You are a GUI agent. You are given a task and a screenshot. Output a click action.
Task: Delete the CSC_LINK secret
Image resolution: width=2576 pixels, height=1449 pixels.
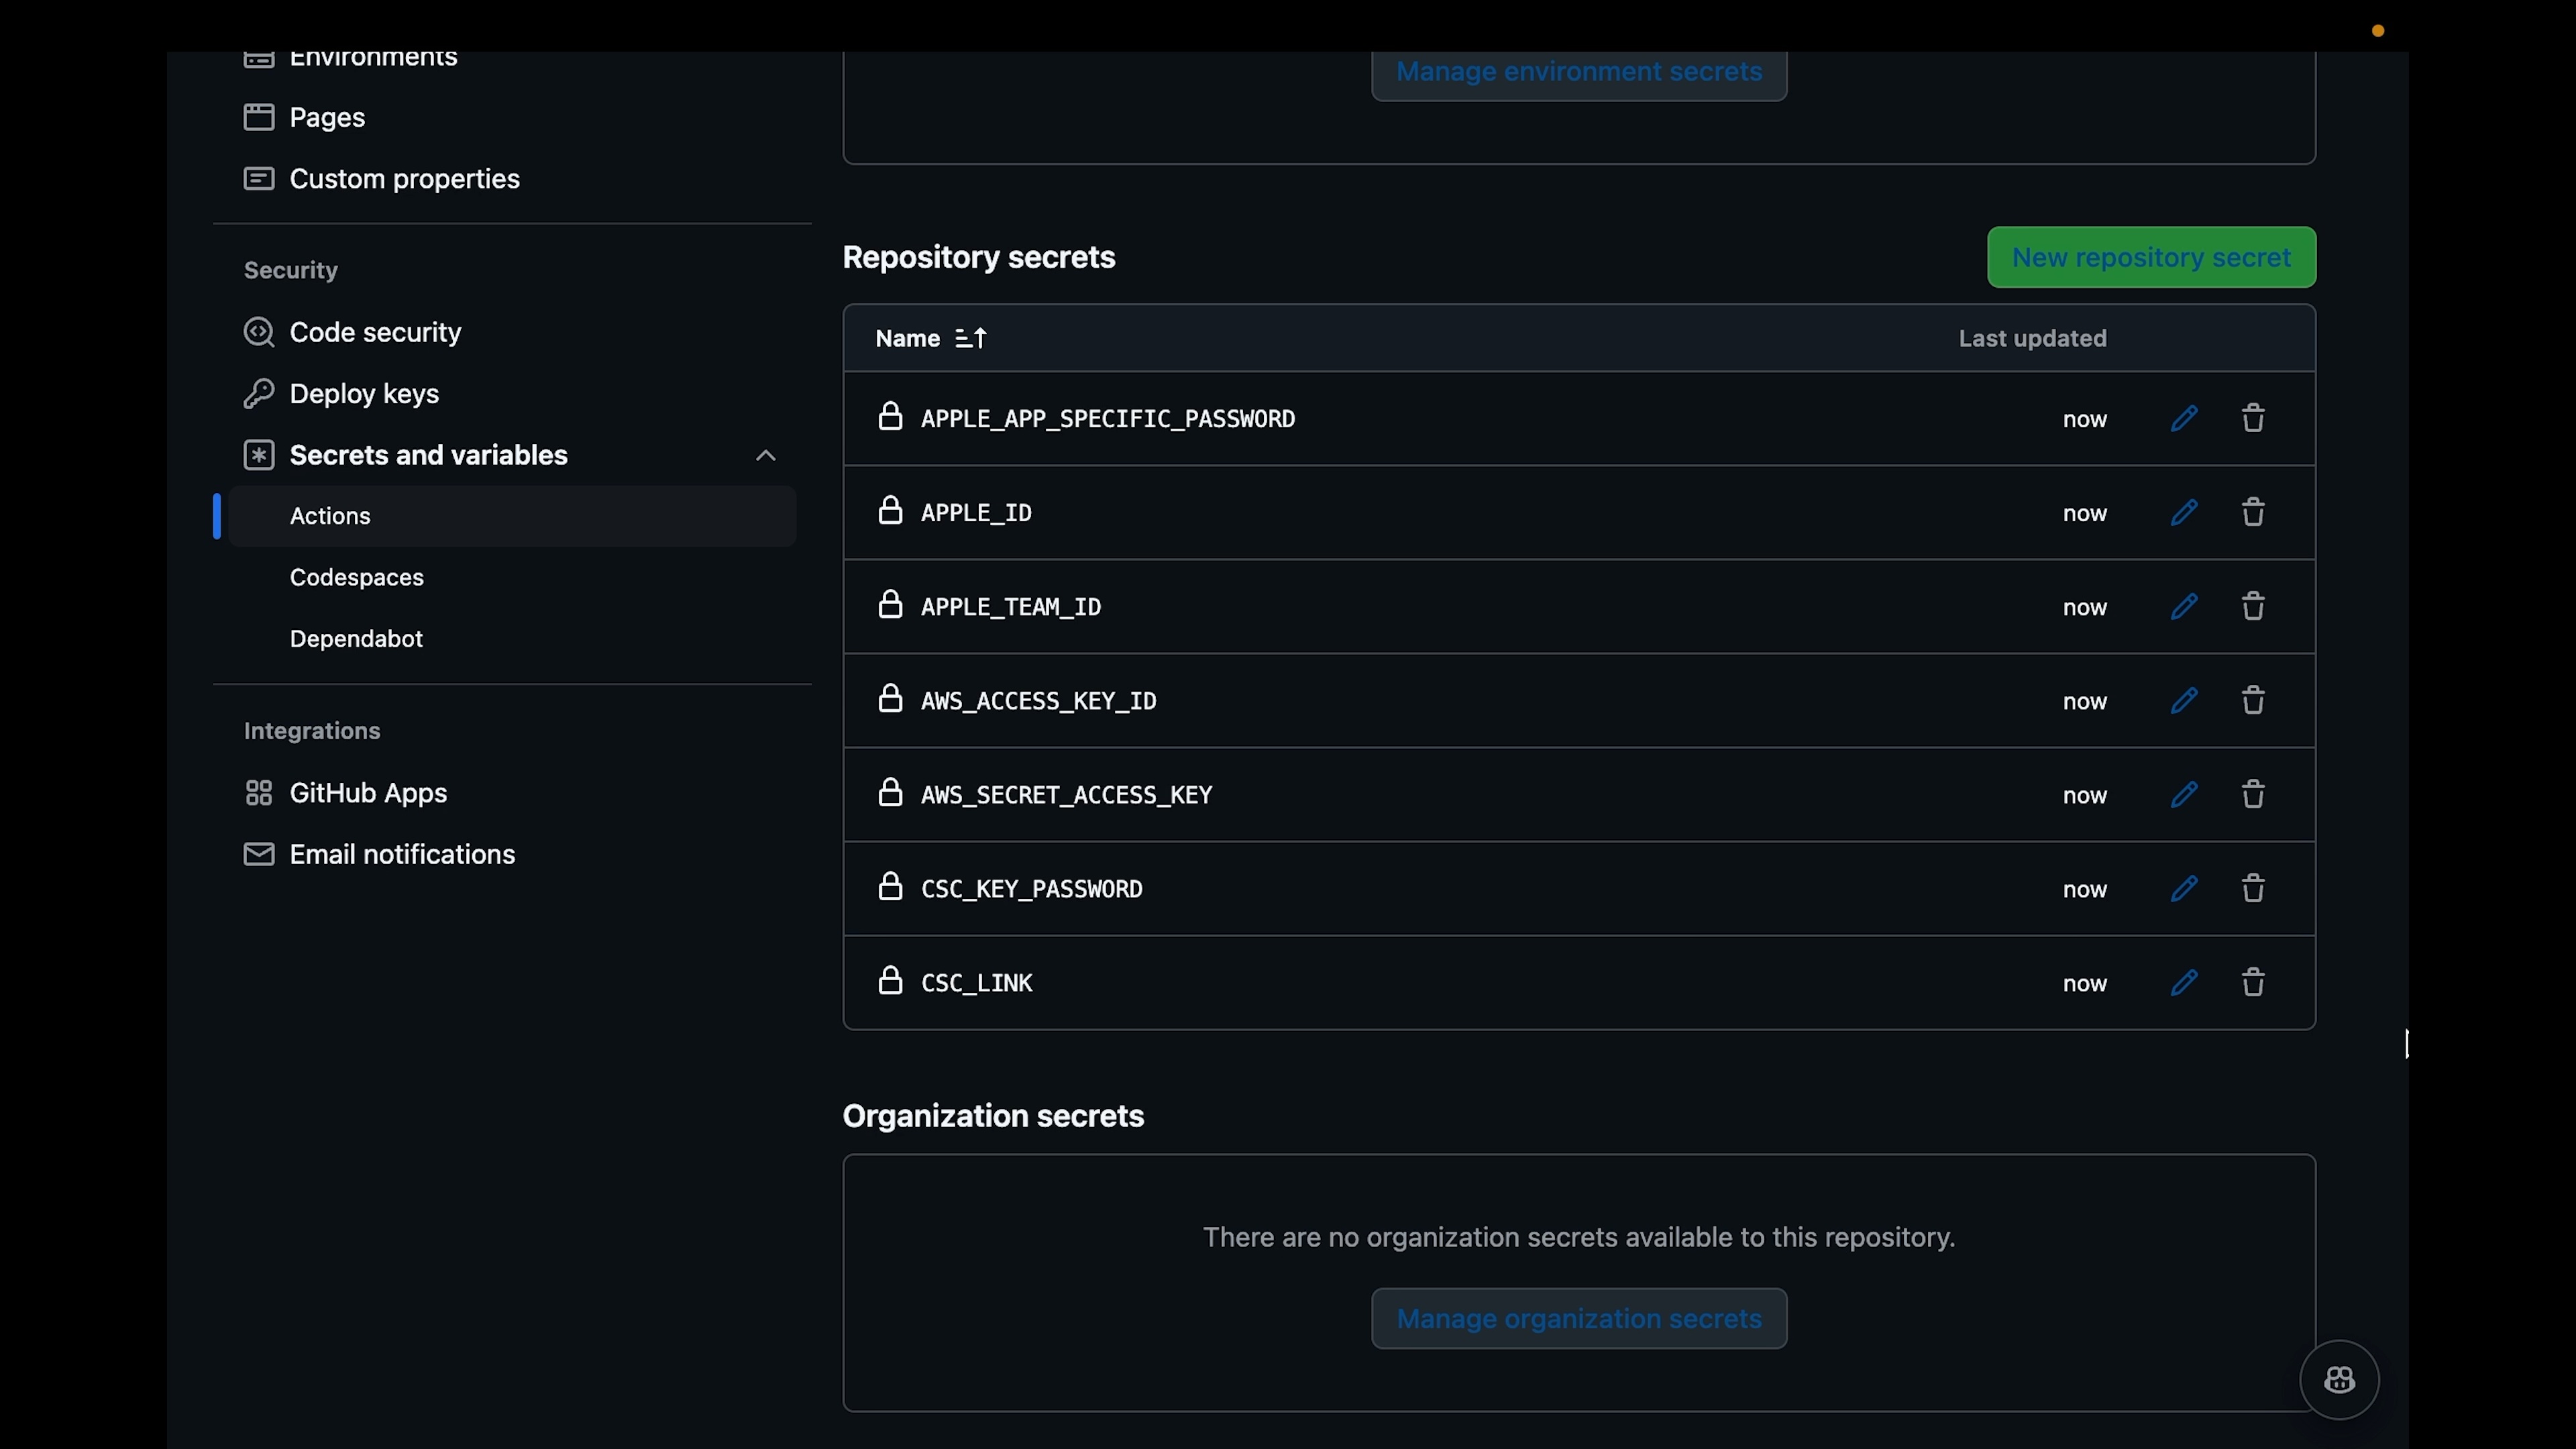click(x=2253, y=982)
